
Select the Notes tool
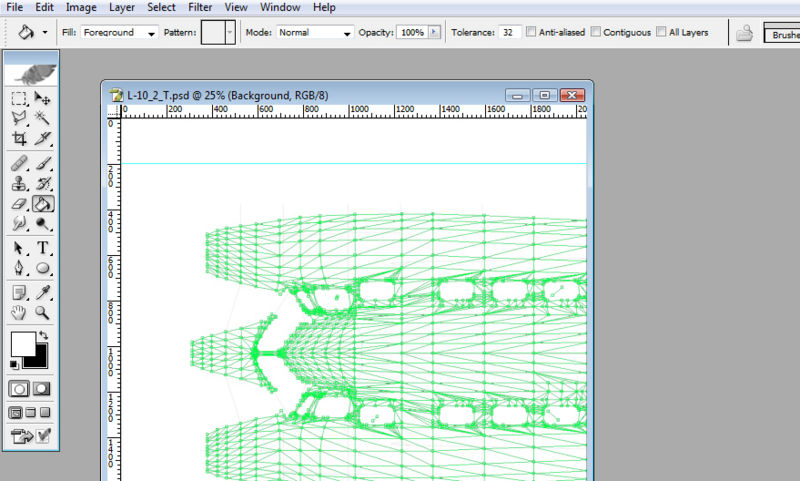point(19,293)
